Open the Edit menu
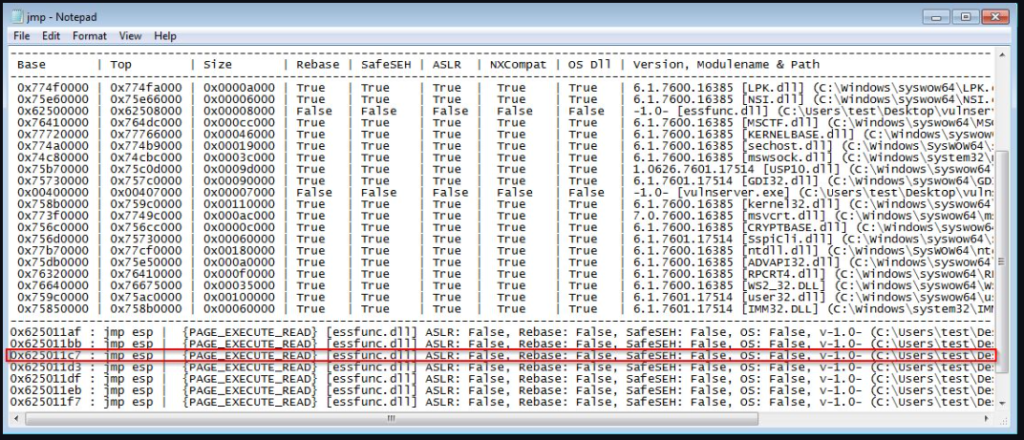The image size is (1024, 440). pos(50,36)
